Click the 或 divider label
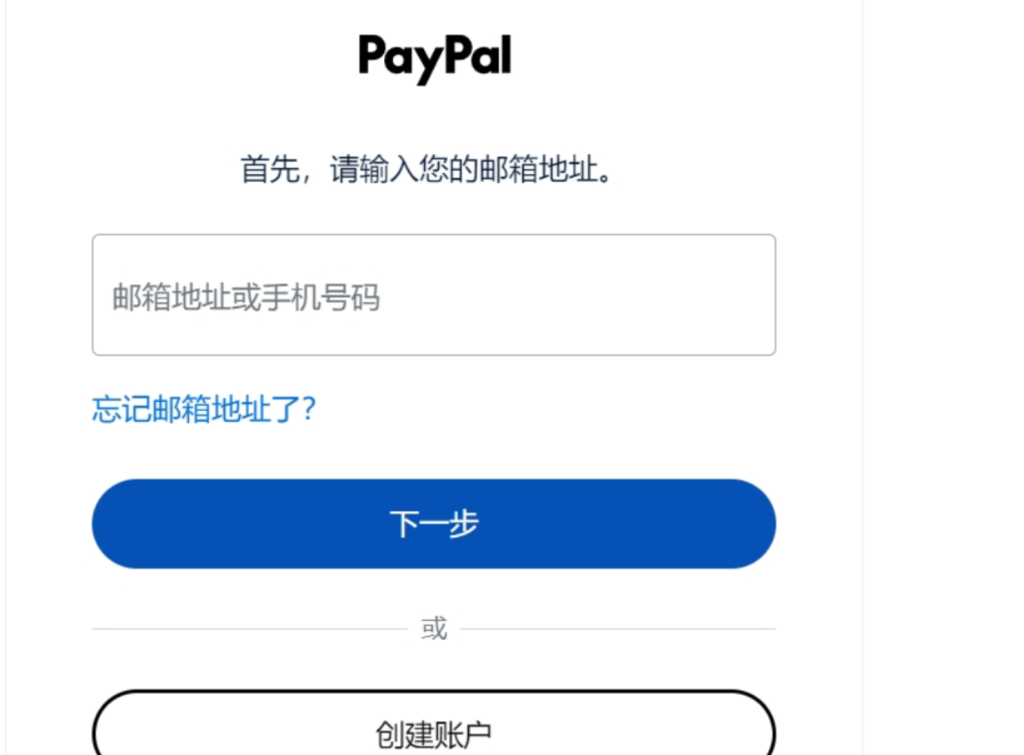The image size is (1024, 755). (434, 628)
